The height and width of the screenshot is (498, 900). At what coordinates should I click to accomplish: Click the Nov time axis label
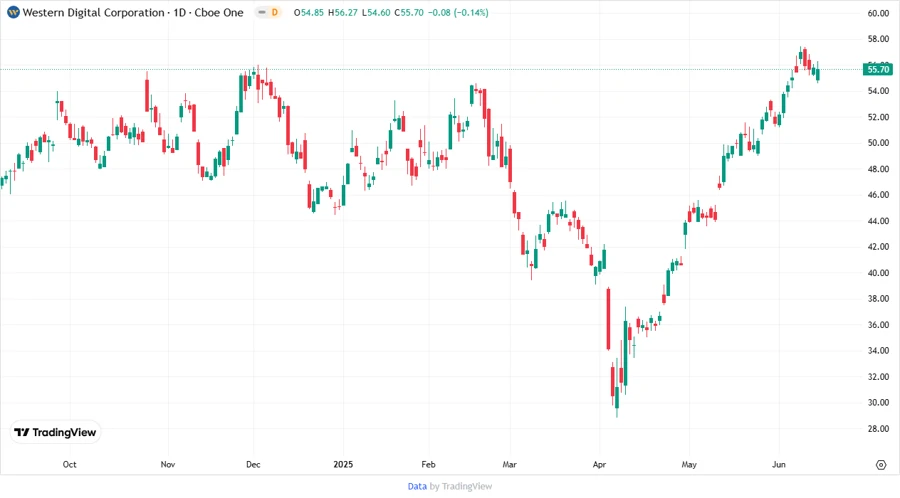pos(168,464)
